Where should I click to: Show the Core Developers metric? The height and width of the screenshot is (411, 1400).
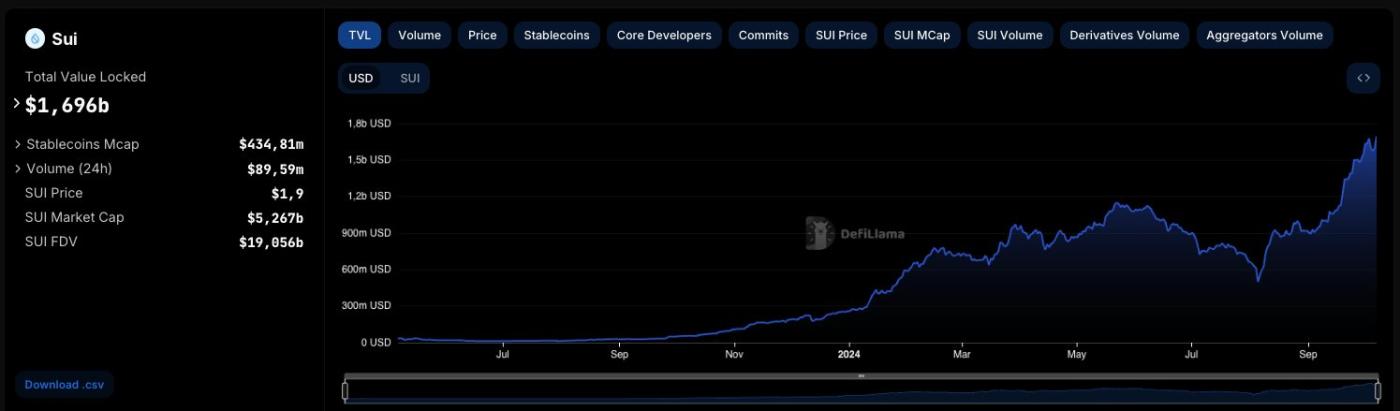click(664, 35)
